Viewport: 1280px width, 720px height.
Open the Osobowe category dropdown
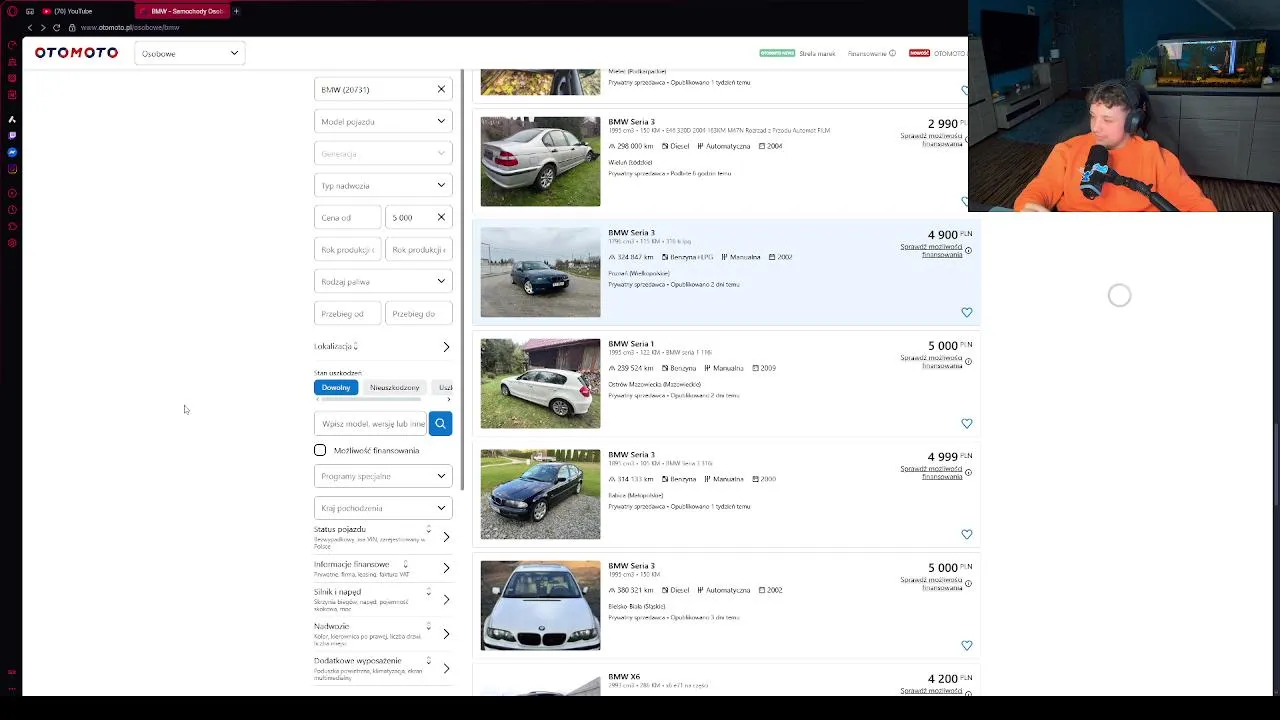coord(189,53)
